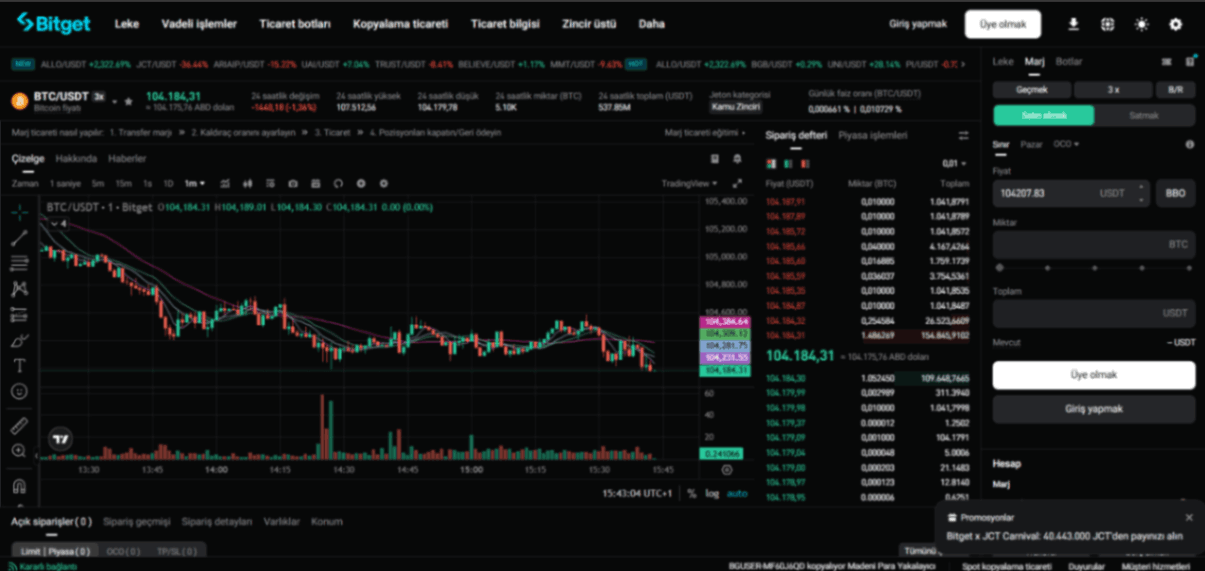Open the language and region grid icon
The width and height of the screenshot is (1205, 571).
[x=1107, y=24]
